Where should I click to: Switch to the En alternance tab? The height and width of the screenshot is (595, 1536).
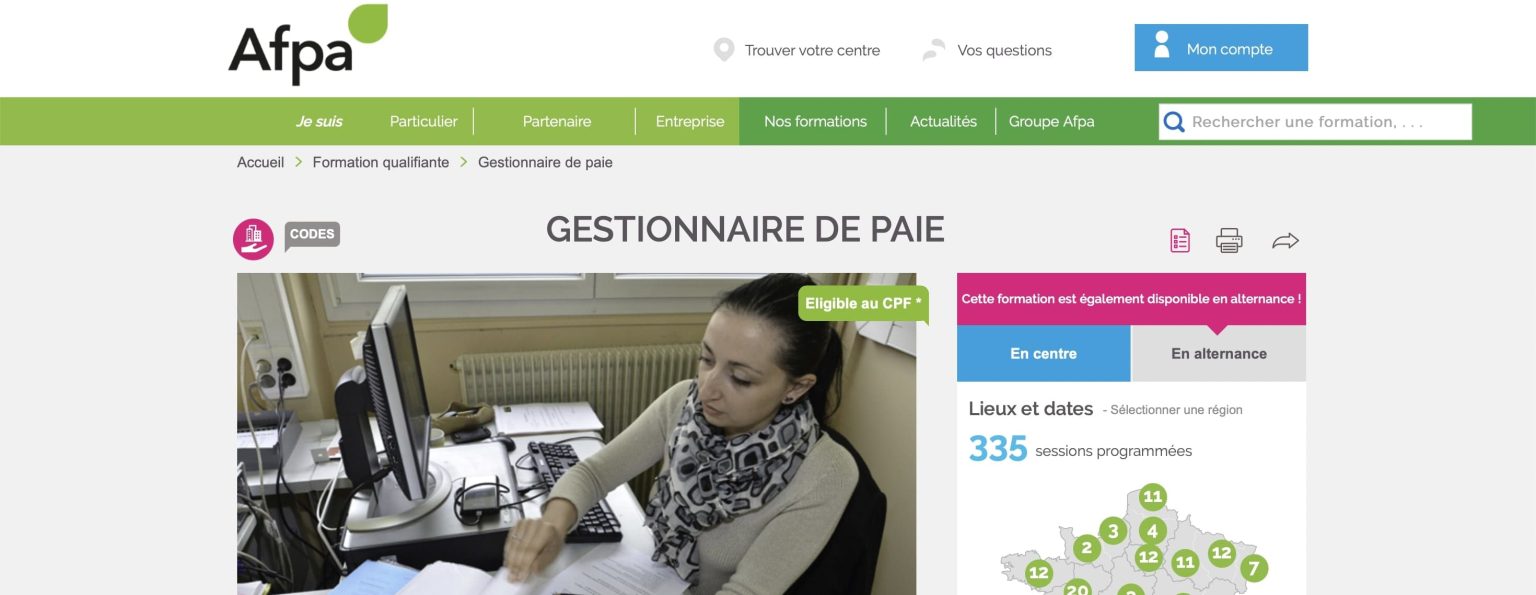pyautogui.click(x=1219, y=354)
